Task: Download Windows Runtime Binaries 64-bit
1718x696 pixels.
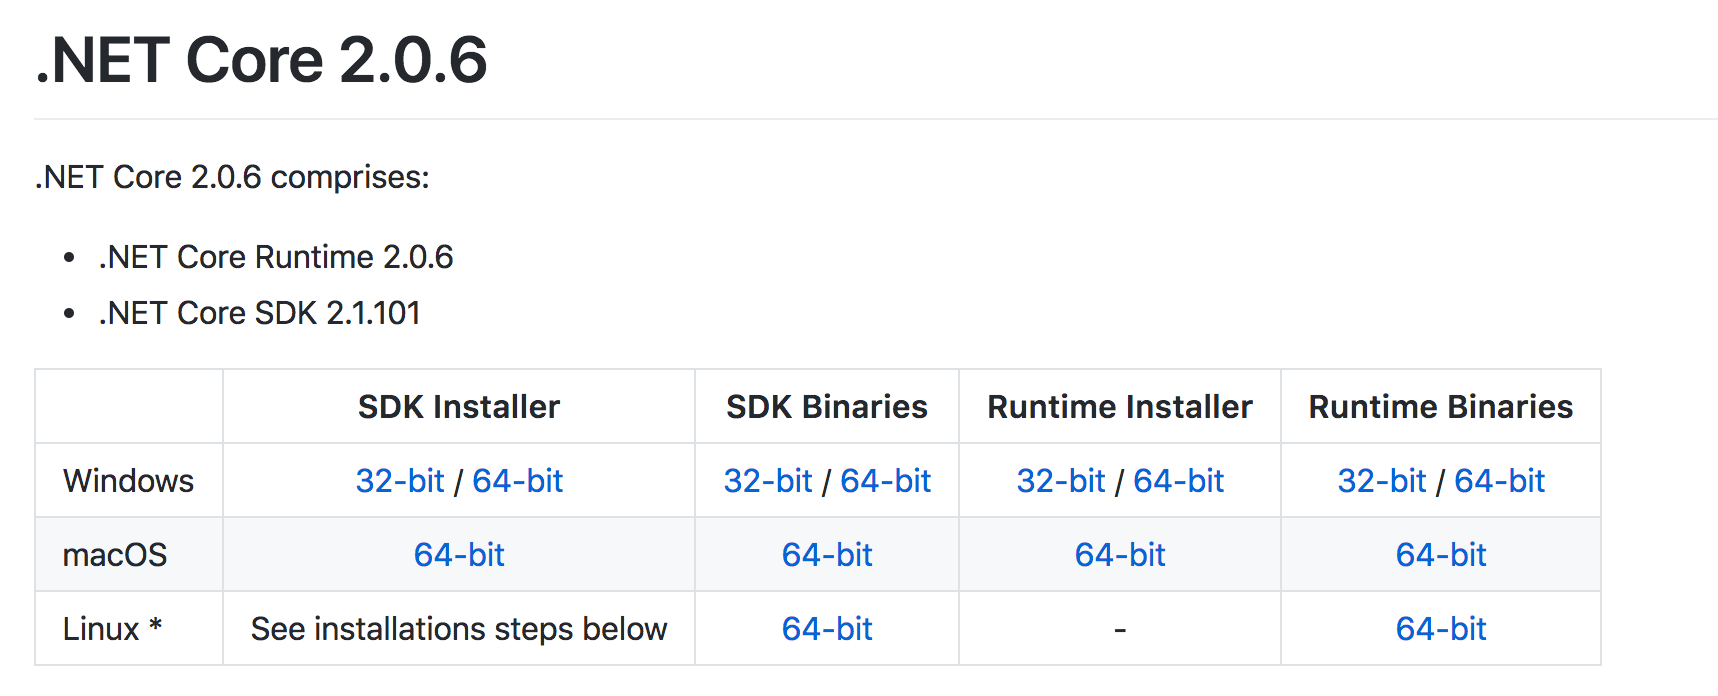Action: pyautogui.click(x=1500, y=481)
